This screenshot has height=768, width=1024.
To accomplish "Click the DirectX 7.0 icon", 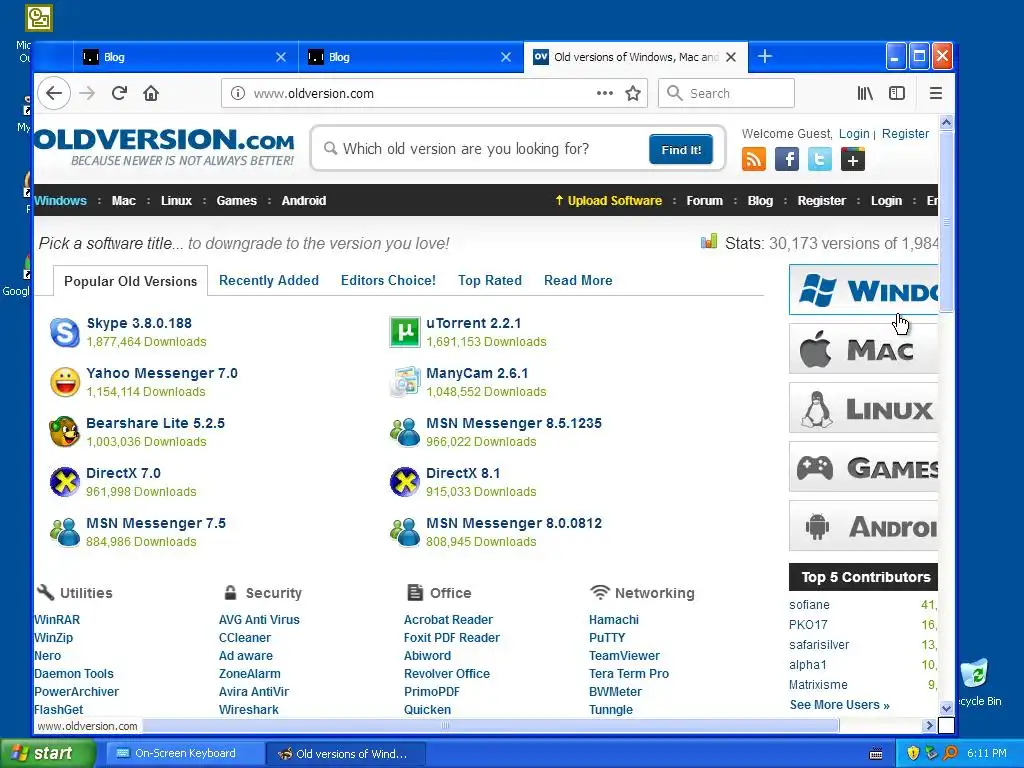I will (x=65, y=483).
